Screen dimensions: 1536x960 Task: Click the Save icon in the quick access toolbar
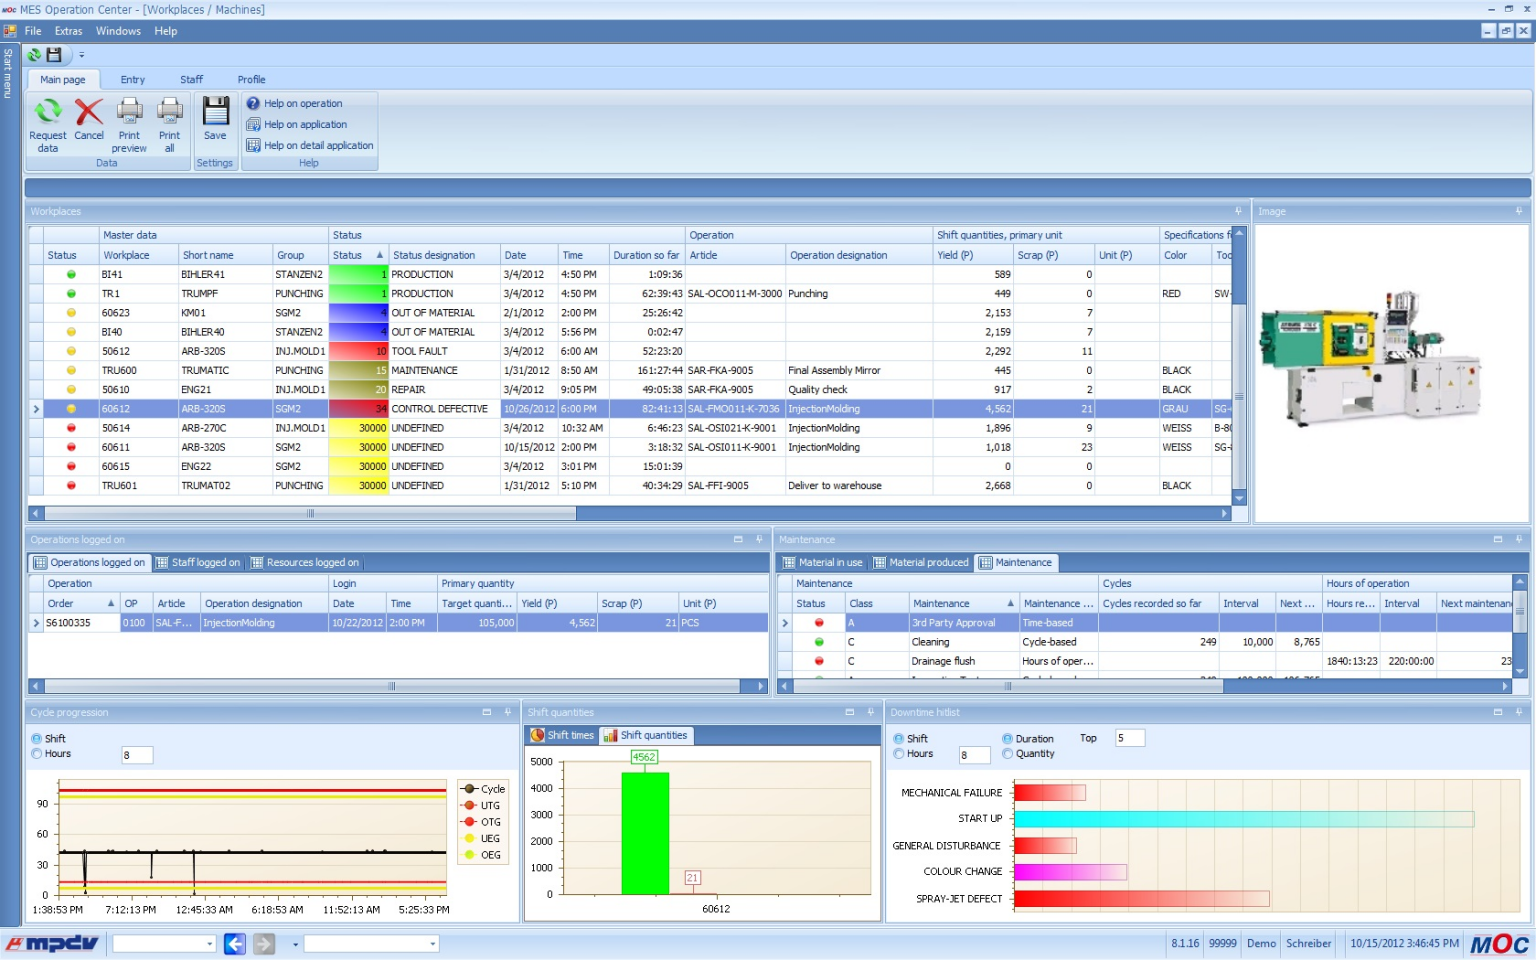pyautogui.click(x=53, y=55)
